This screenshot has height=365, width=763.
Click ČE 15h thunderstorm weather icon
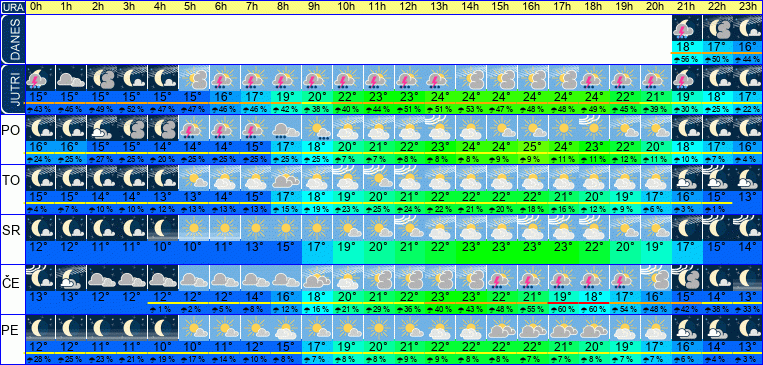click(x=502, y=278)
